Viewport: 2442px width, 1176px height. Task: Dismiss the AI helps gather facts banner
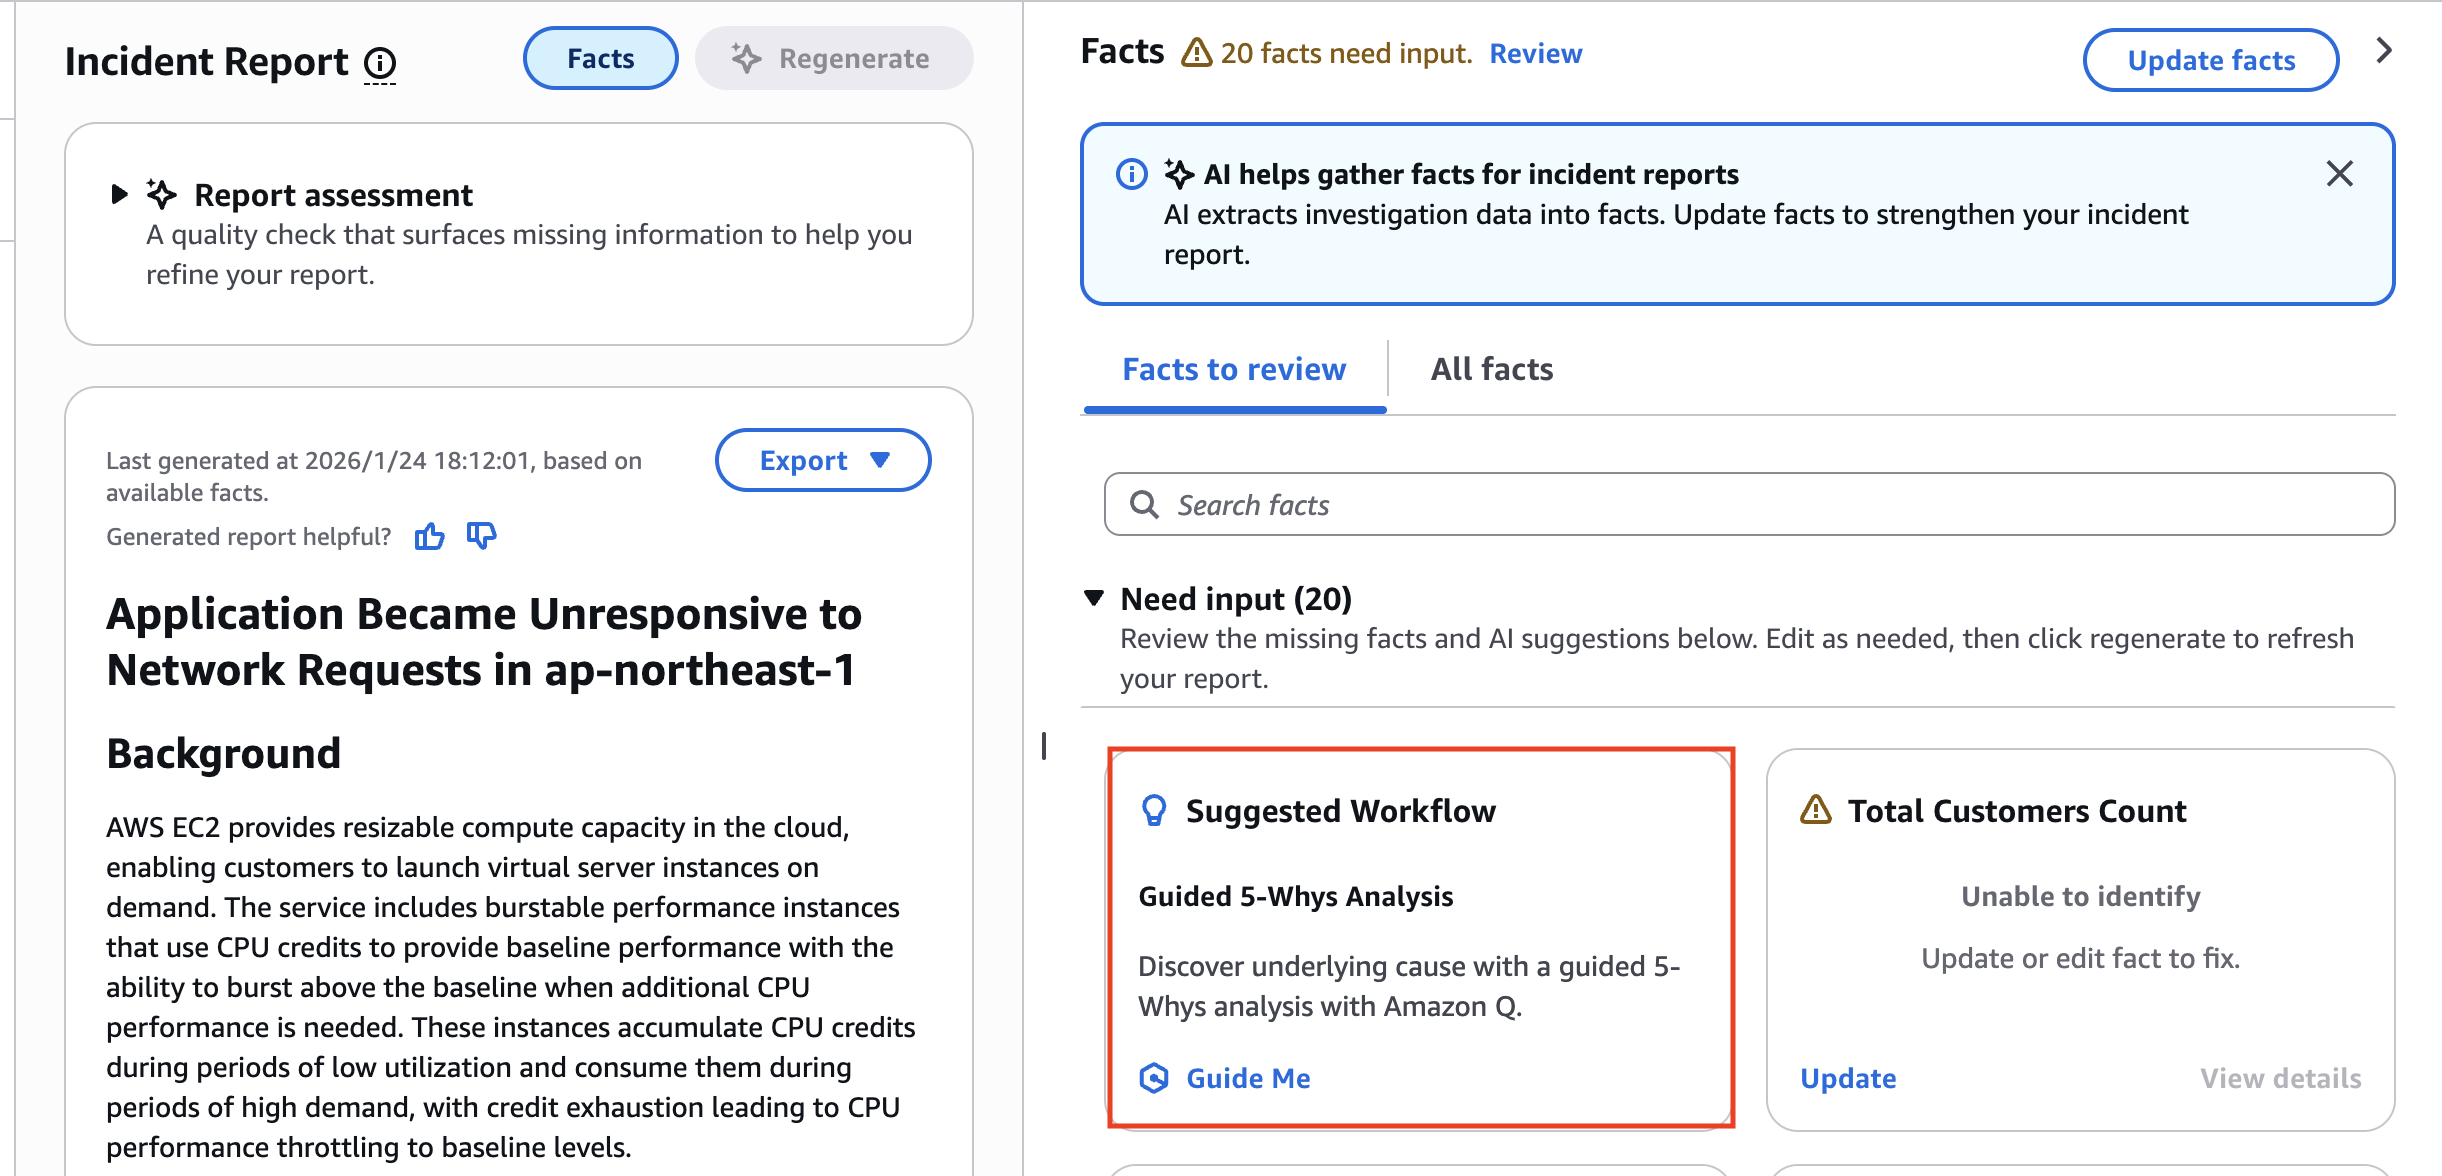[x=2339, y=174]
